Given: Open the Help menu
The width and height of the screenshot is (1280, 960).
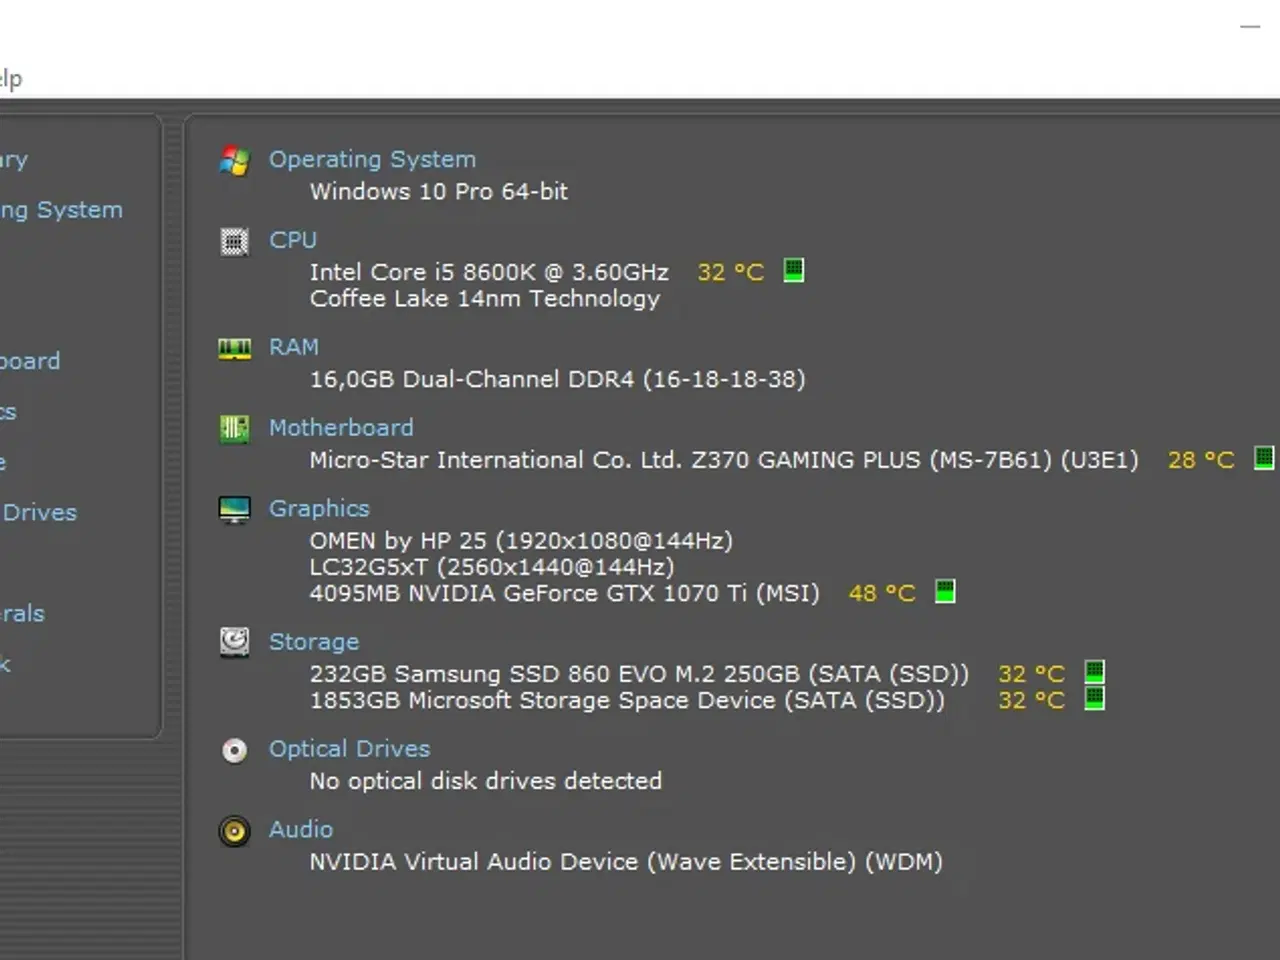Looking at the screenshot, I should pyautogui.click(x=11, y=79).
